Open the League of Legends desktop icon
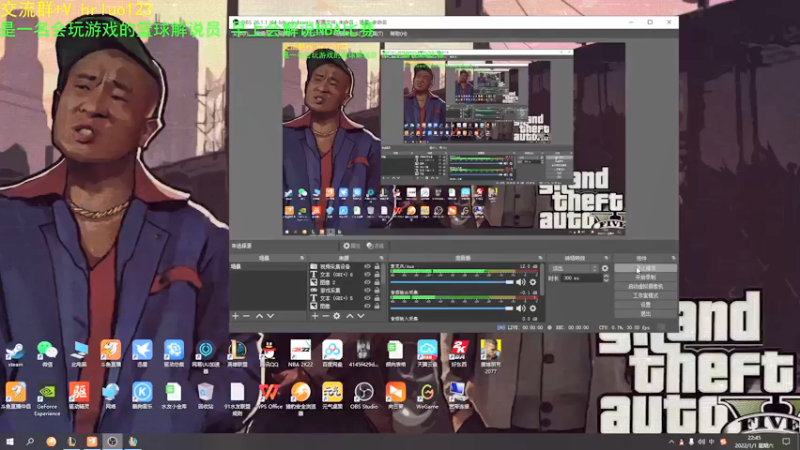This screenshot has width=800, height=450. pyautogui.click(x=237, y=353)
